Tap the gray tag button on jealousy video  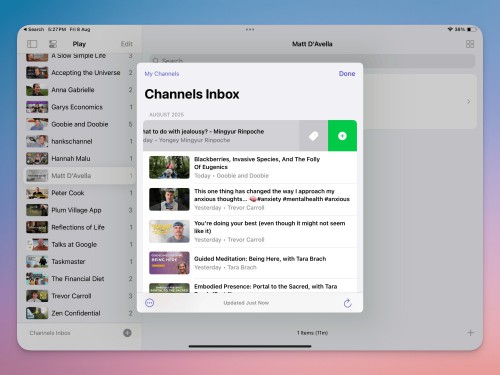pyautogui.click(x=313, y=136)
